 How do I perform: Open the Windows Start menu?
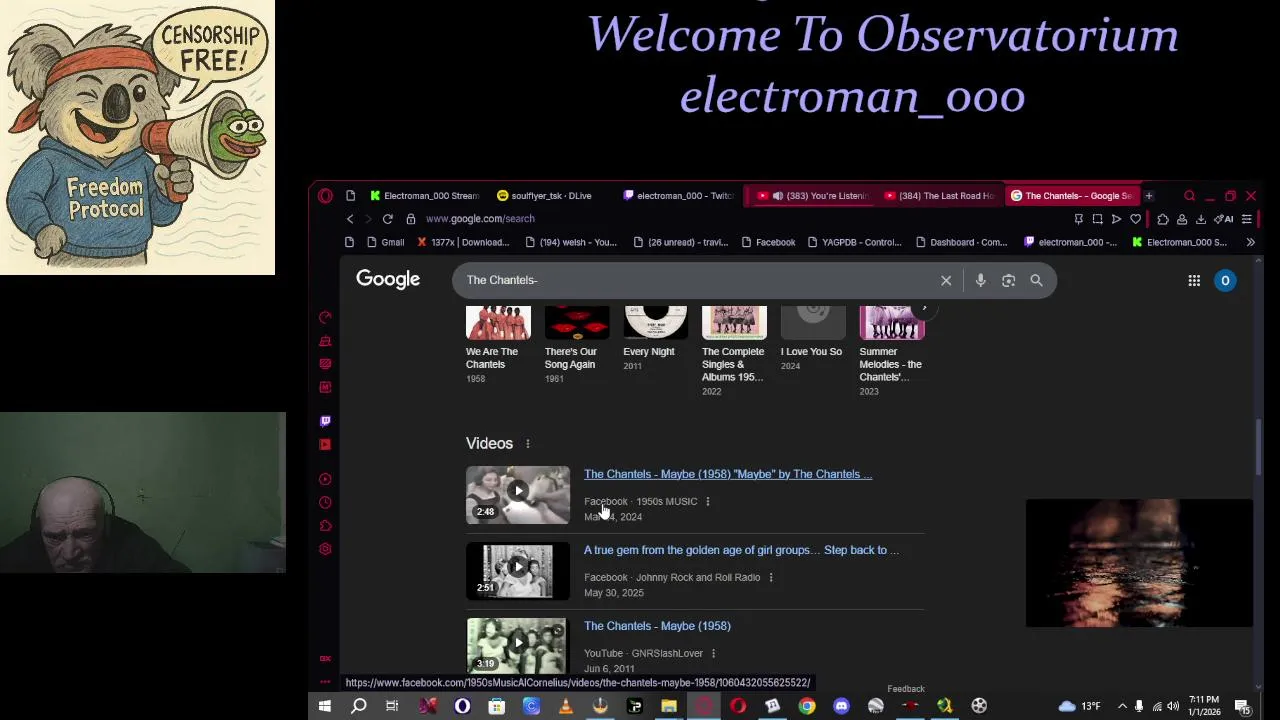click(x=324, y=707)
